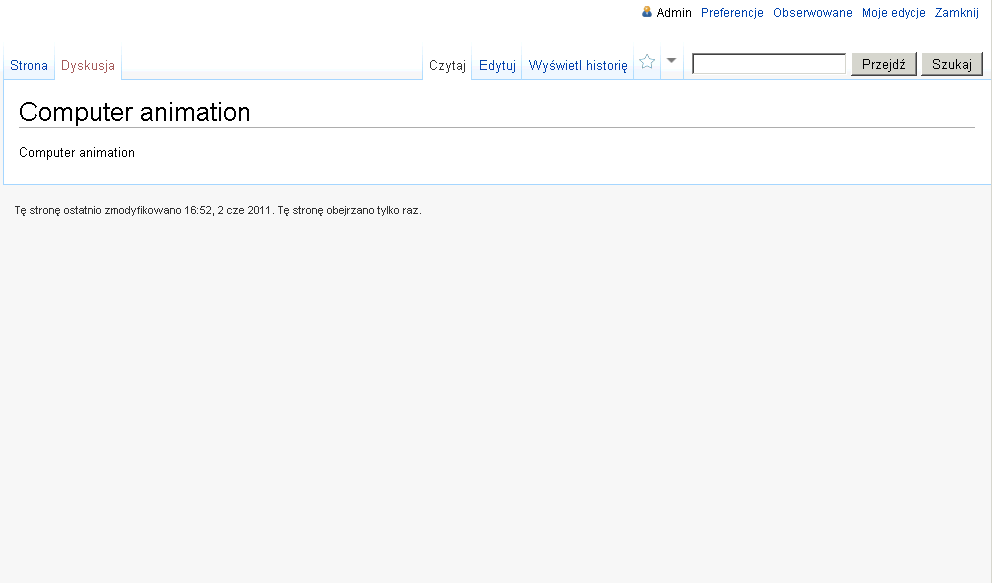Viewport: 992px width, 583px height.
Task: Click the Computer animation body paragraph text
Action: (77, 153)
